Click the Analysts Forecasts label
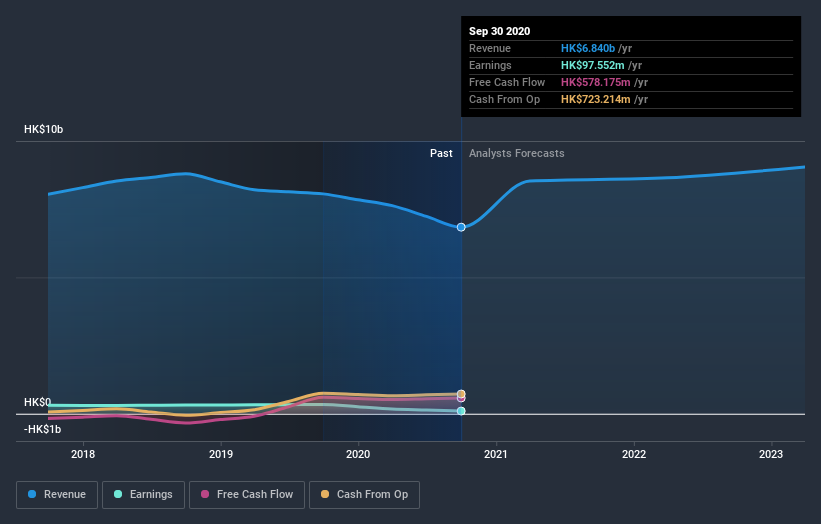The height and width of the screenshot is (524, 821). coord(516,153)
